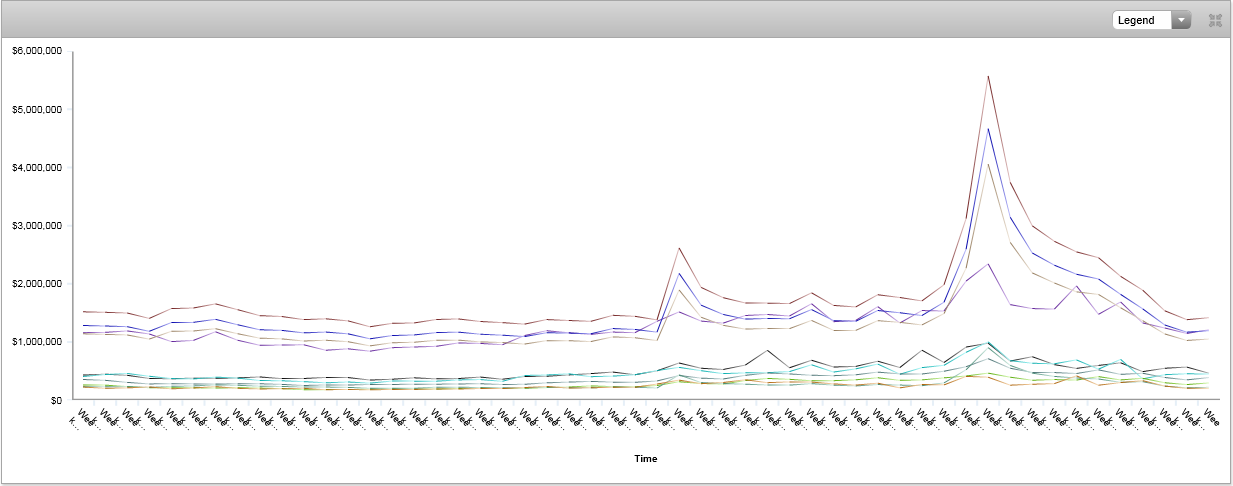Click the purple line's highest peak point
Screen dimensions: 1233x486
[988, 264]
